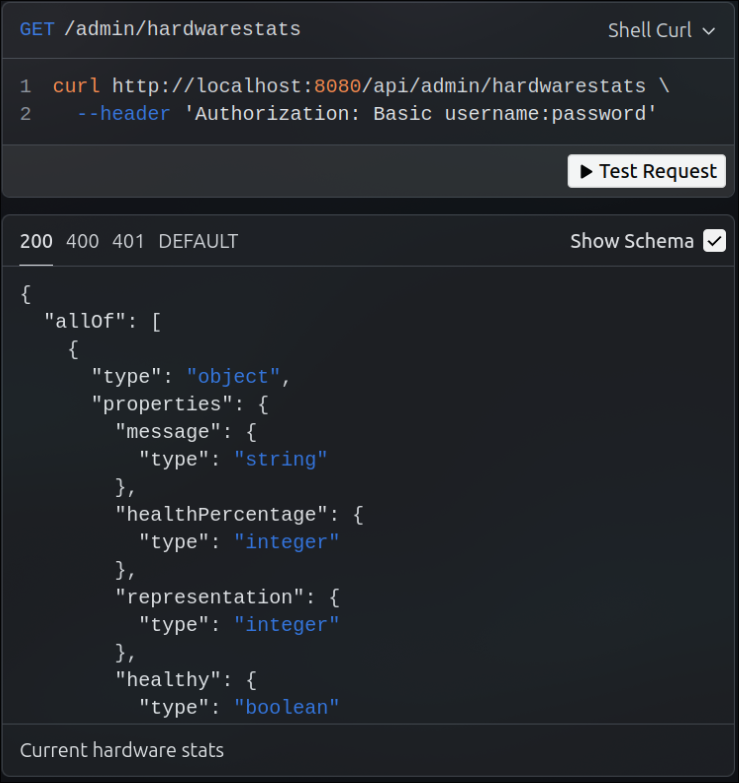Click the "boolean" type value
The image size is (739, 783).
click(287, 707)
